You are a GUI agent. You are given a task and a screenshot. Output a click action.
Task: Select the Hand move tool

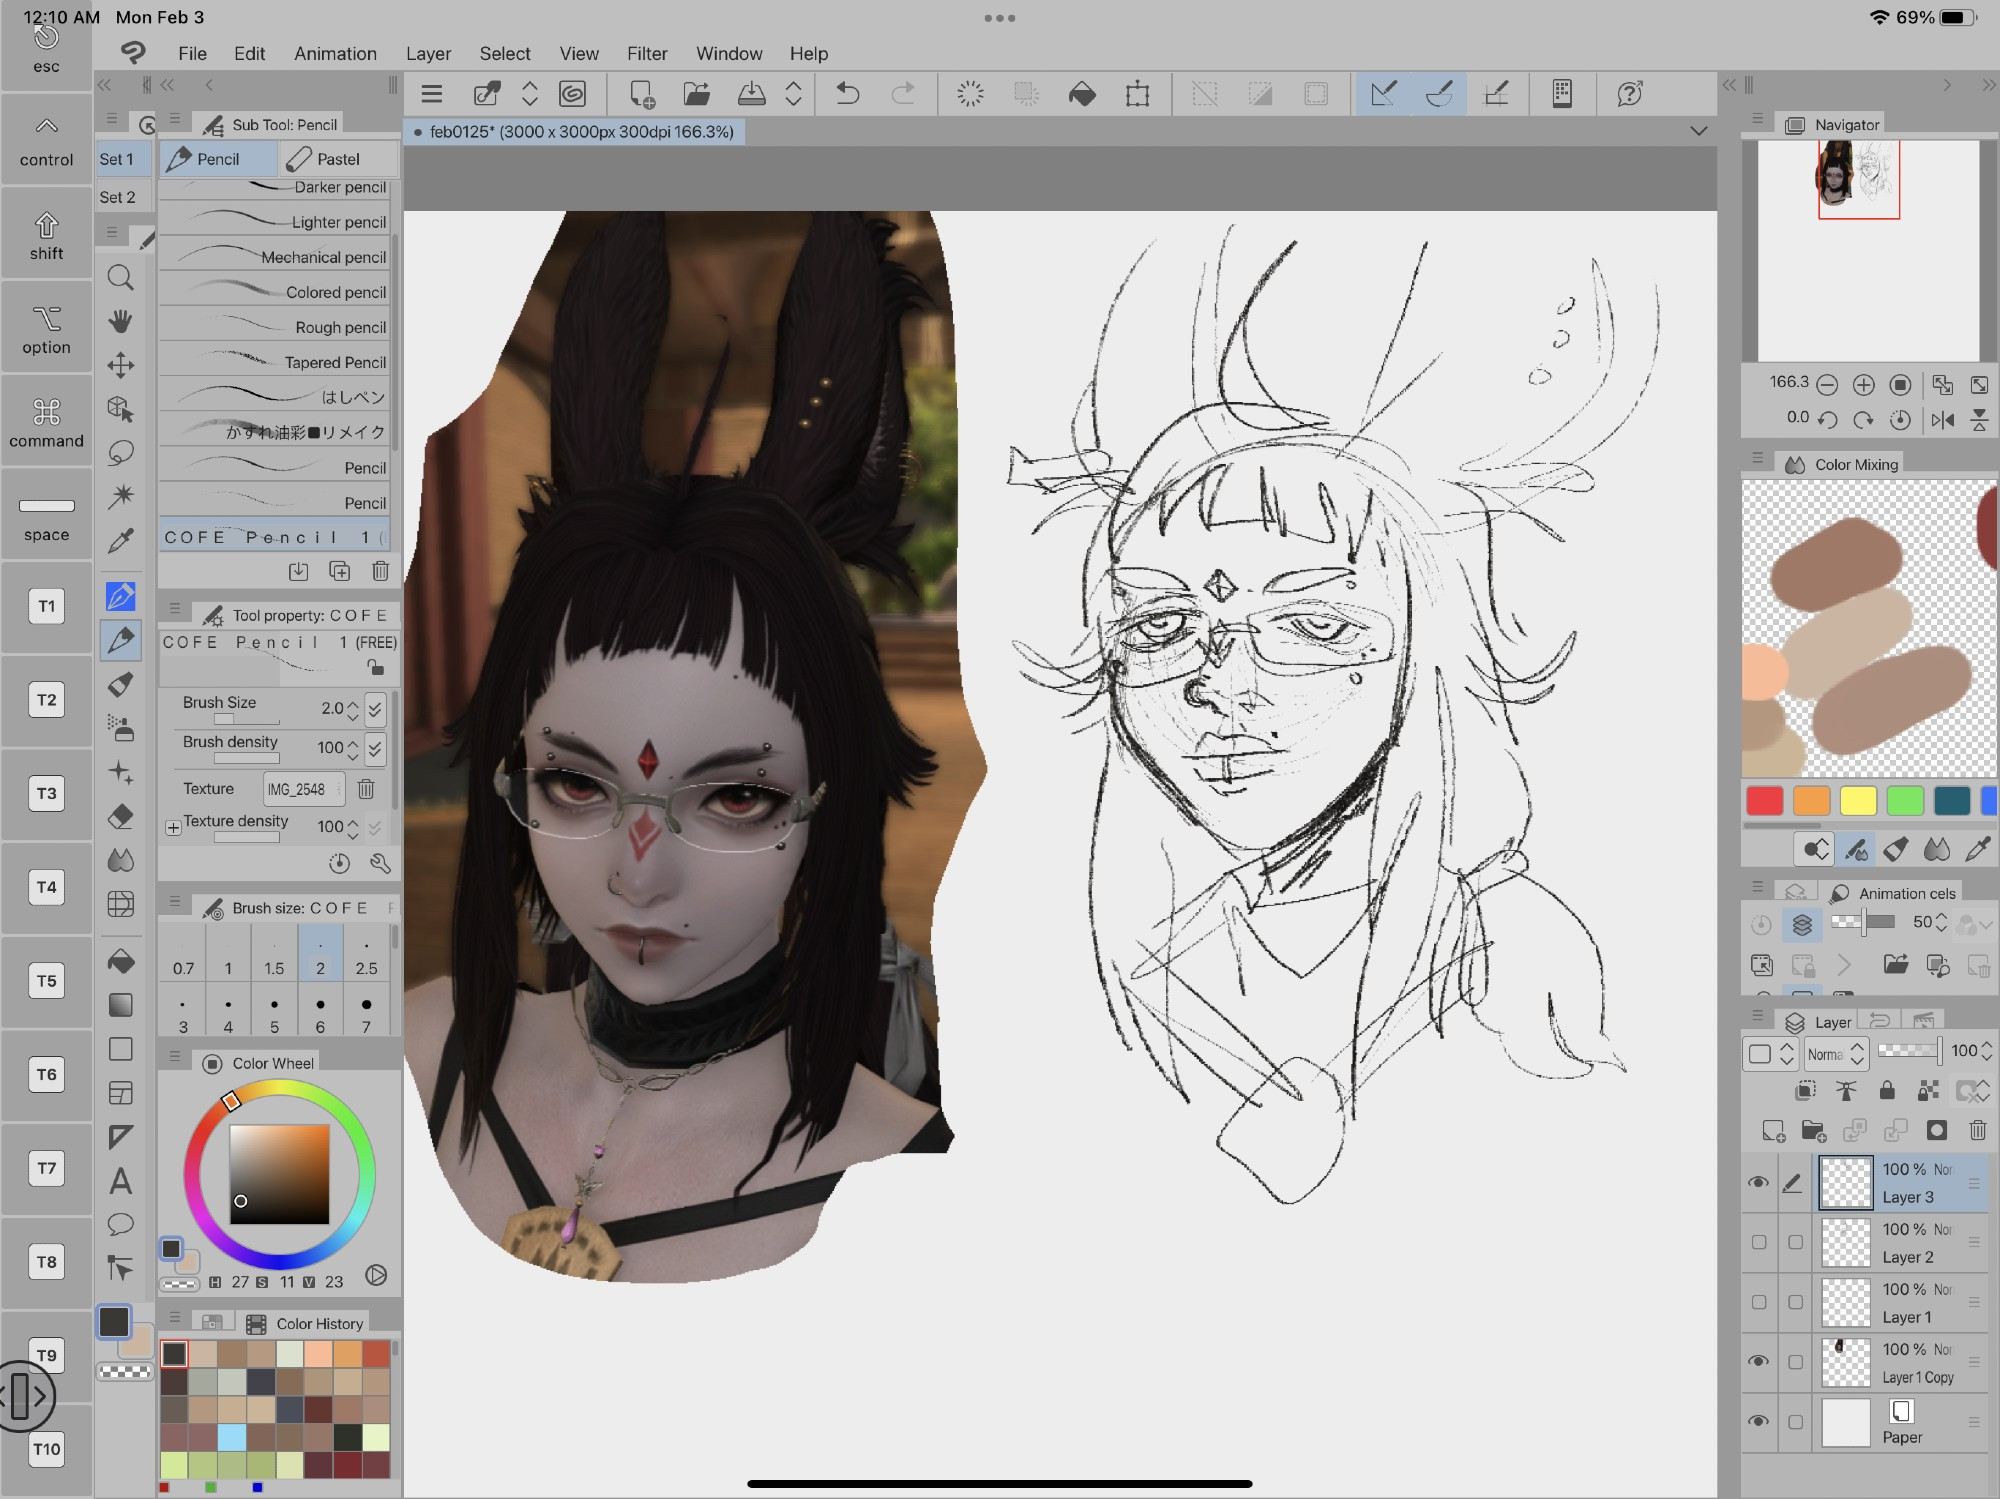pyautogui.click(x=120, y=321)
